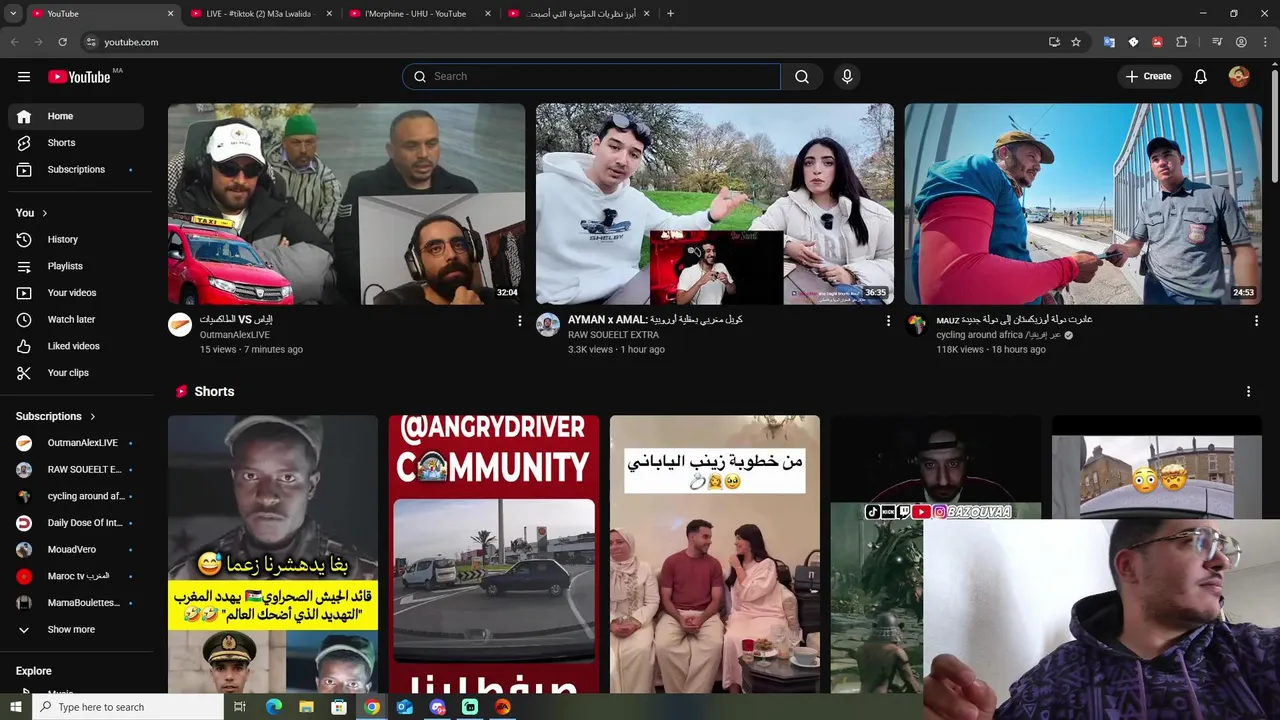Image resolution: width=1280 pixels, height=720 pixels.
Task: Open Playlists in the sidebar
Action: [76, 266]
